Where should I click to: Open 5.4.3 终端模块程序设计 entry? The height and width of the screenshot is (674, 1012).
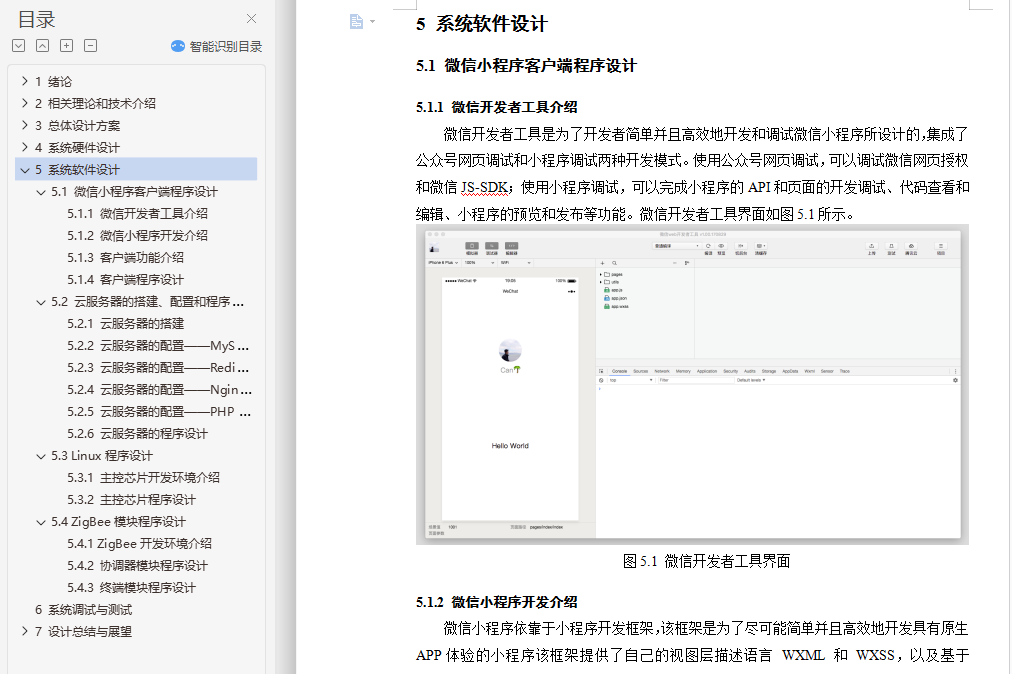coord(131,587)
